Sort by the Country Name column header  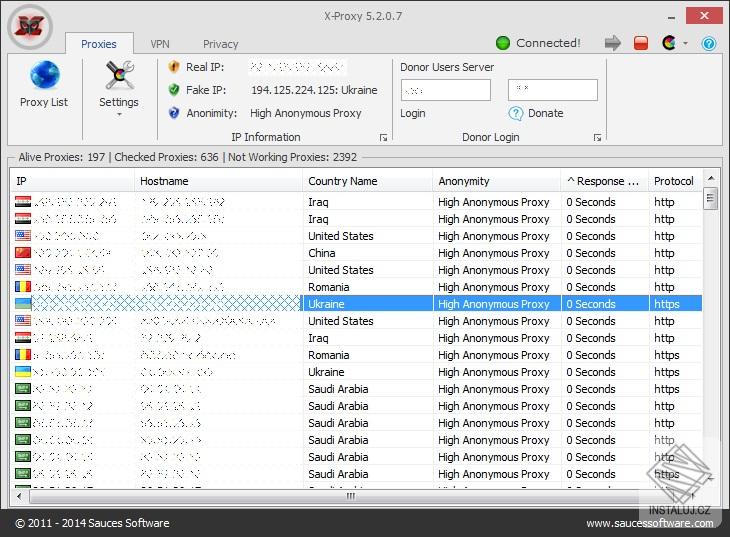click(x=368, y=181)
